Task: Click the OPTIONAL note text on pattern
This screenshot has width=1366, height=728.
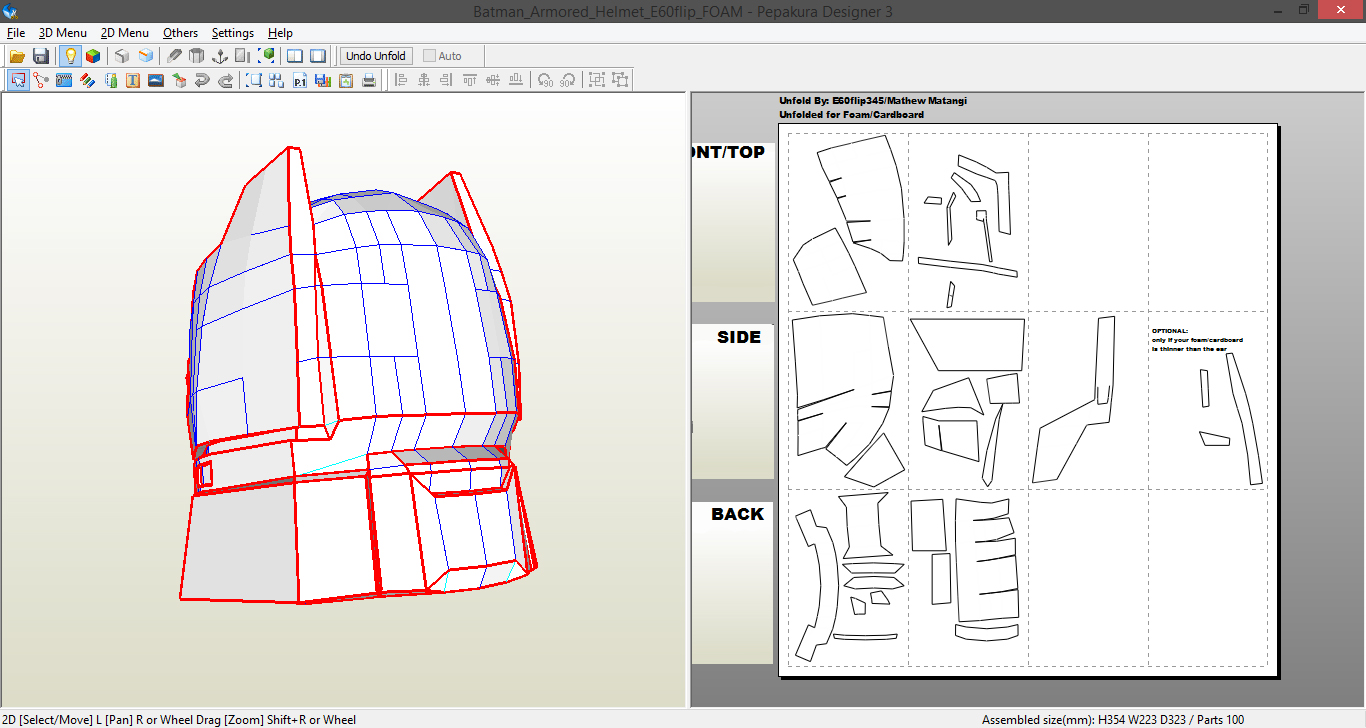Action: click(1197, 340)
